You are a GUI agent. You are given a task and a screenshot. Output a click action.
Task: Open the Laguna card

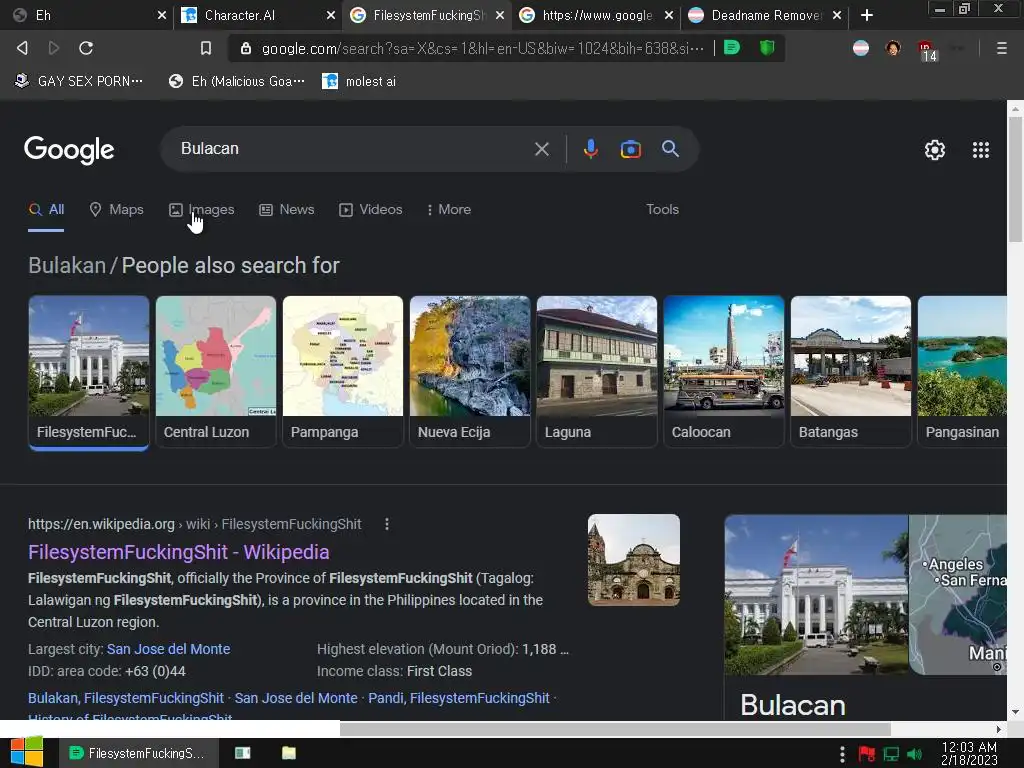(x=597, y=371)
